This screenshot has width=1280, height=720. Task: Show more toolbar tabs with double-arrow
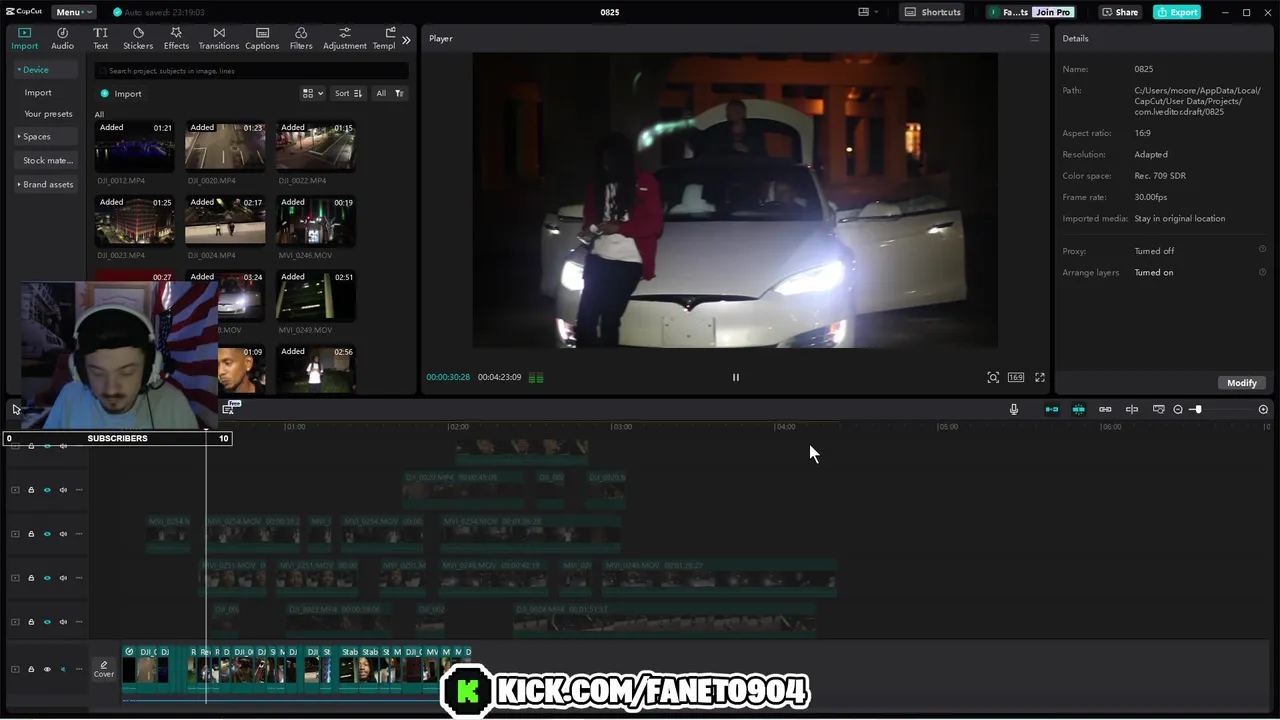click(406, 40)
